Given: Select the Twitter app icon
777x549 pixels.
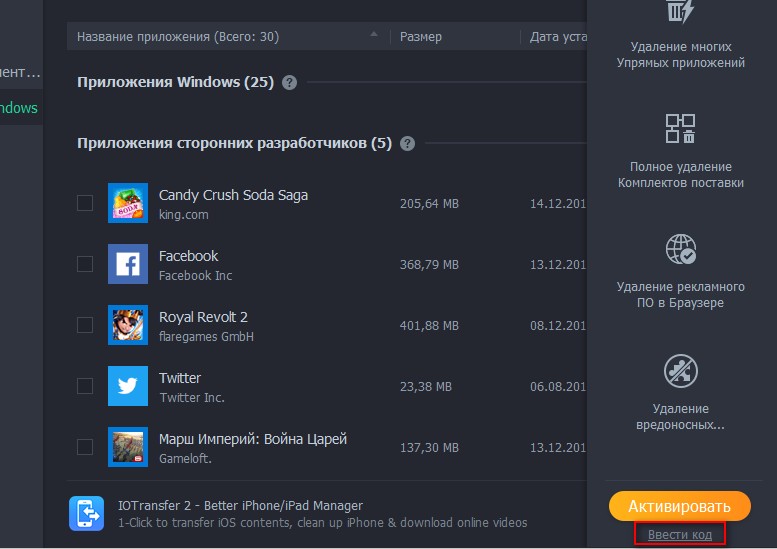Looking at the screenshot, I should click(x=128, y=386).
